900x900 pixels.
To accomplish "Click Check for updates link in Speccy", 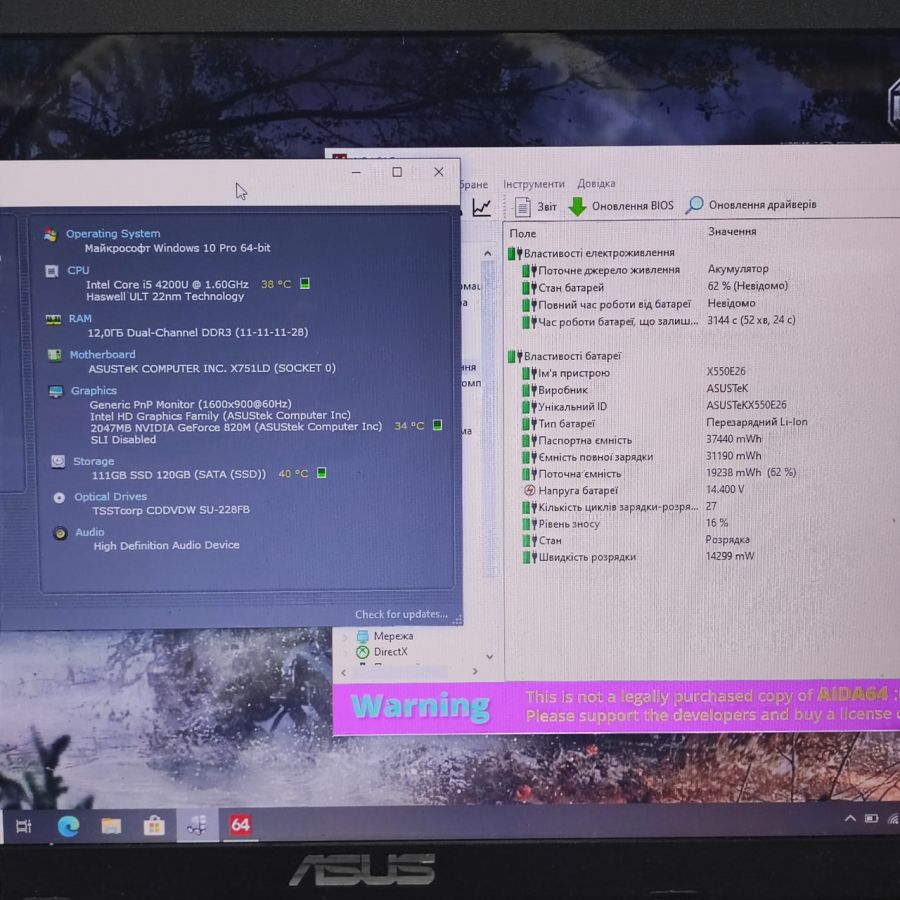I will [x=401, y=615].
